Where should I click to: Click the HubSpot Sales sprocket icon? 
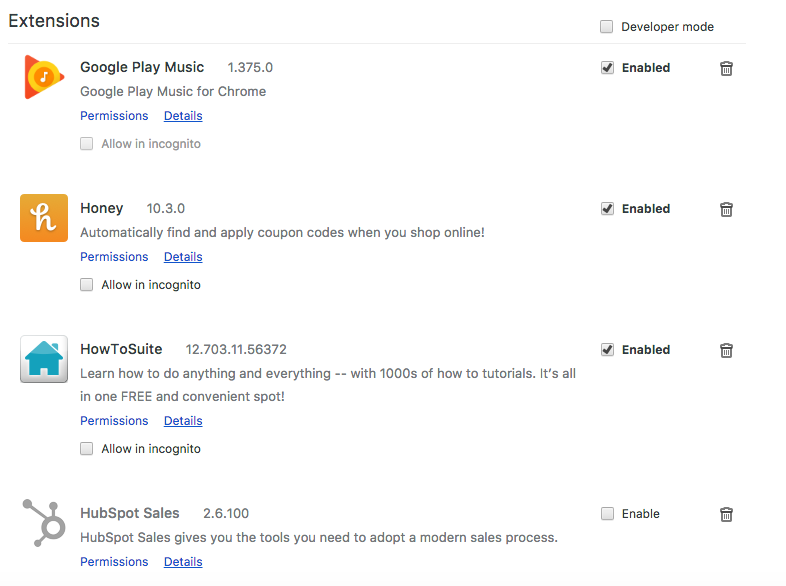[44, 523]
